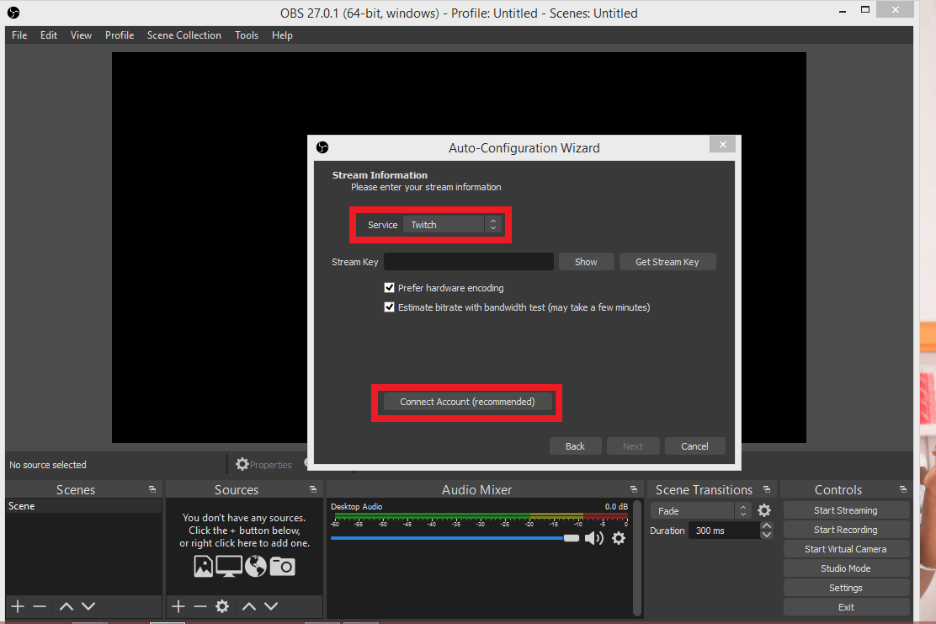Open the View menu
936x624 pixels.
click(x=81, y=35)
